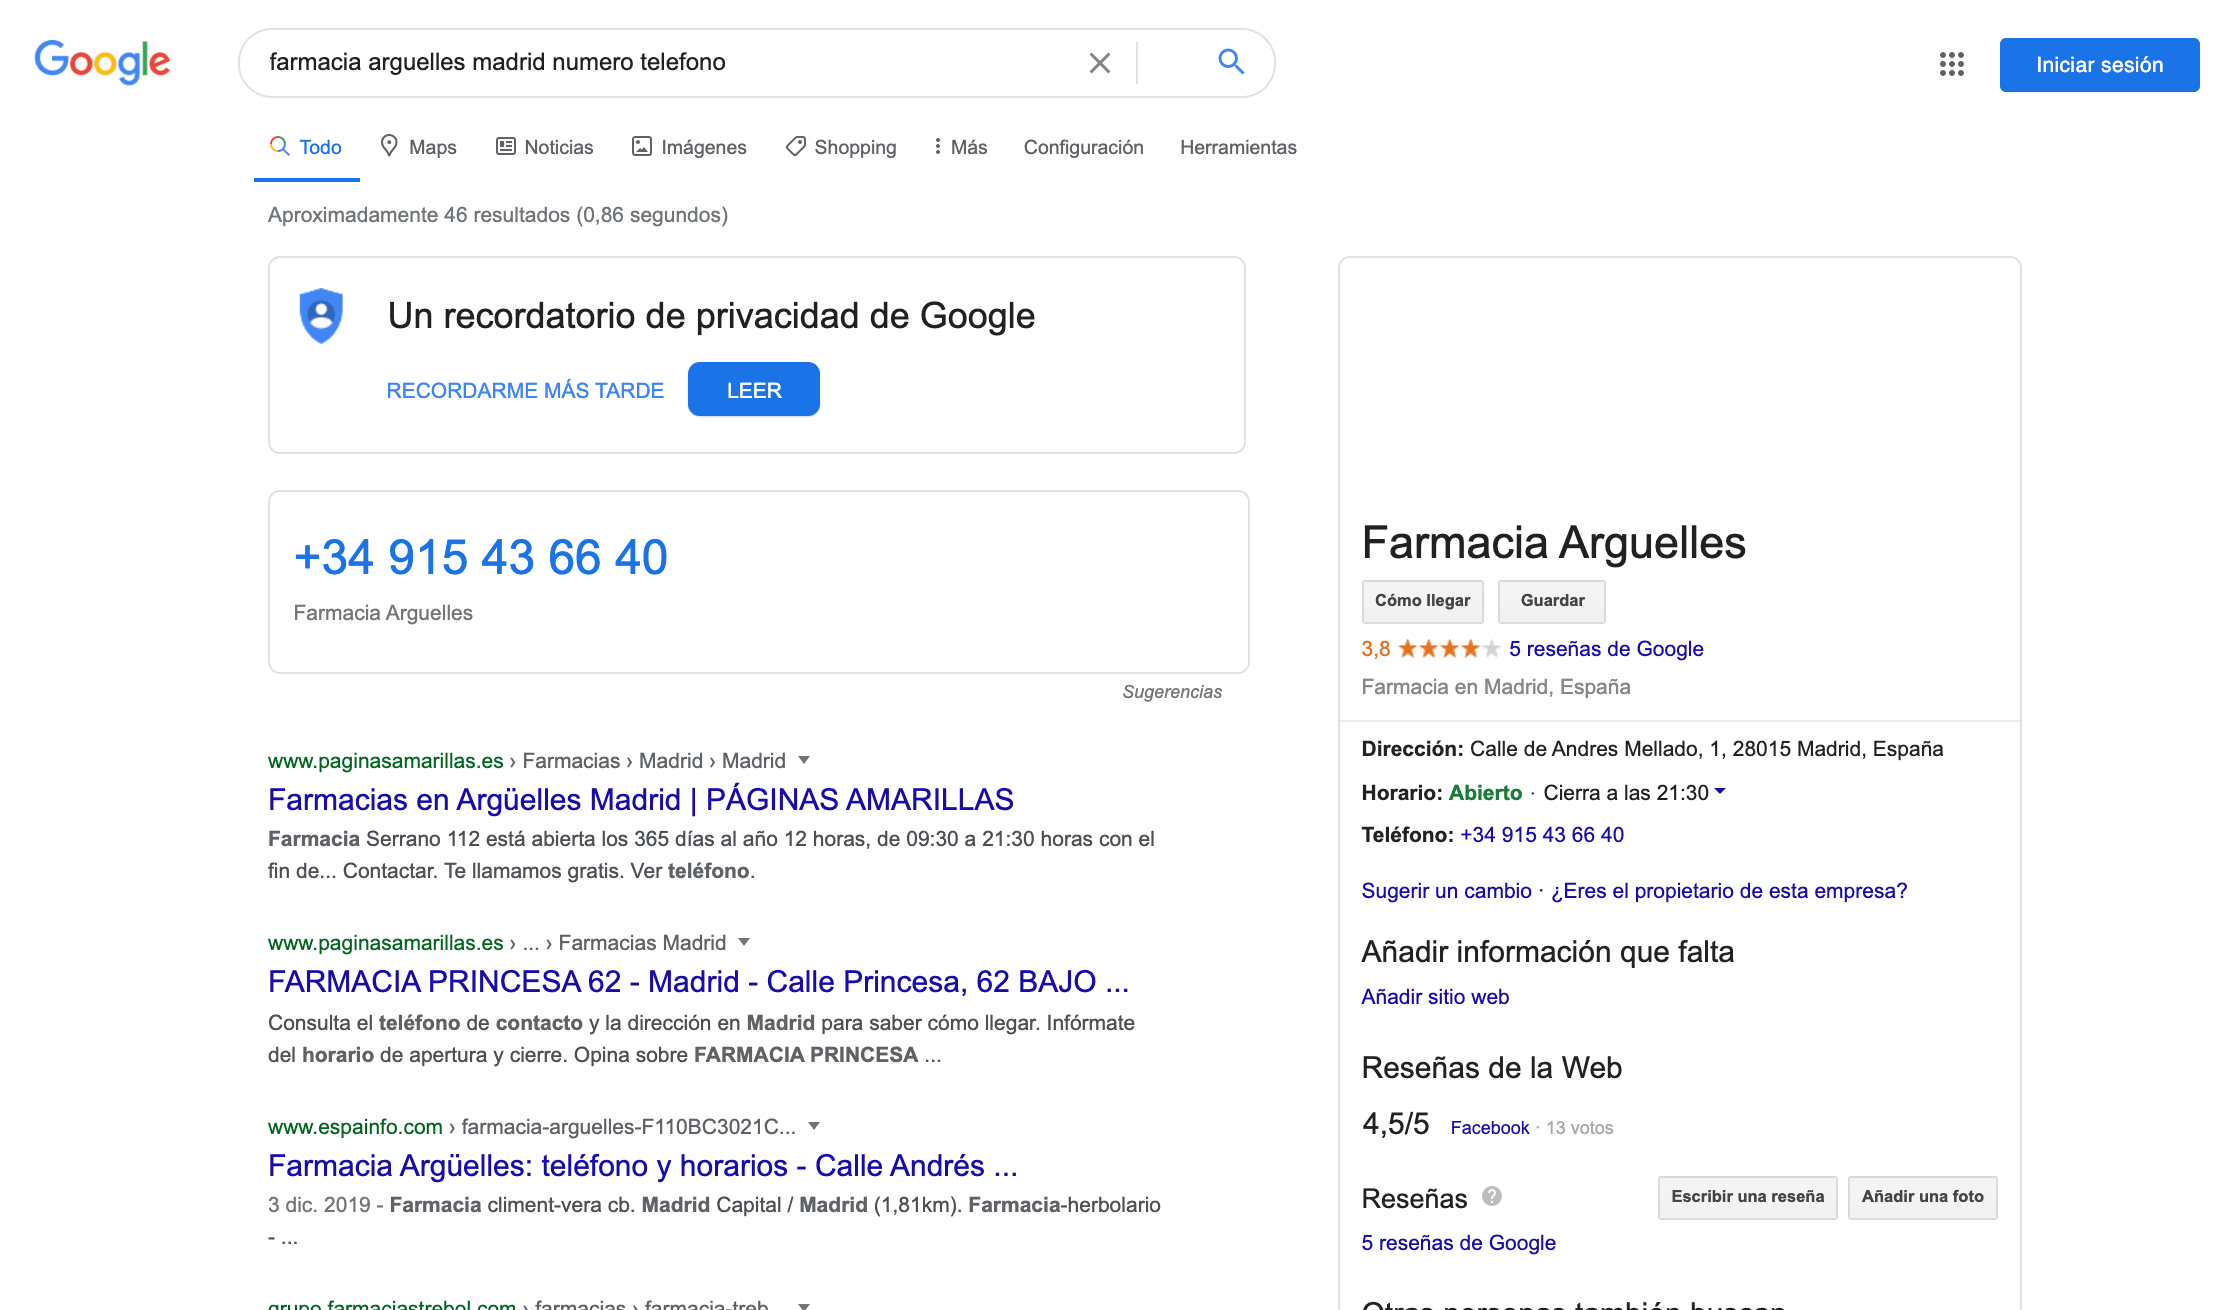Click the Teléfono number in the knowledge panel
Viewport: 2236px width, 1310px height.
click(1542, 835)
